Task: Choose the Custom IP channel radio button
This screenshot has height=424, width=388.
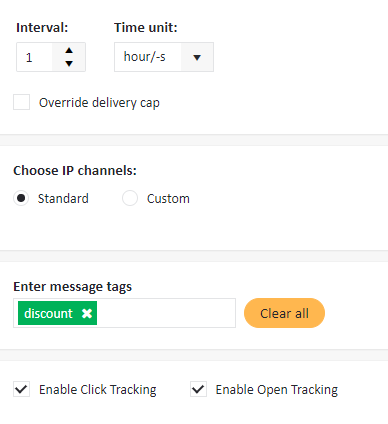Action: point(130,198)
